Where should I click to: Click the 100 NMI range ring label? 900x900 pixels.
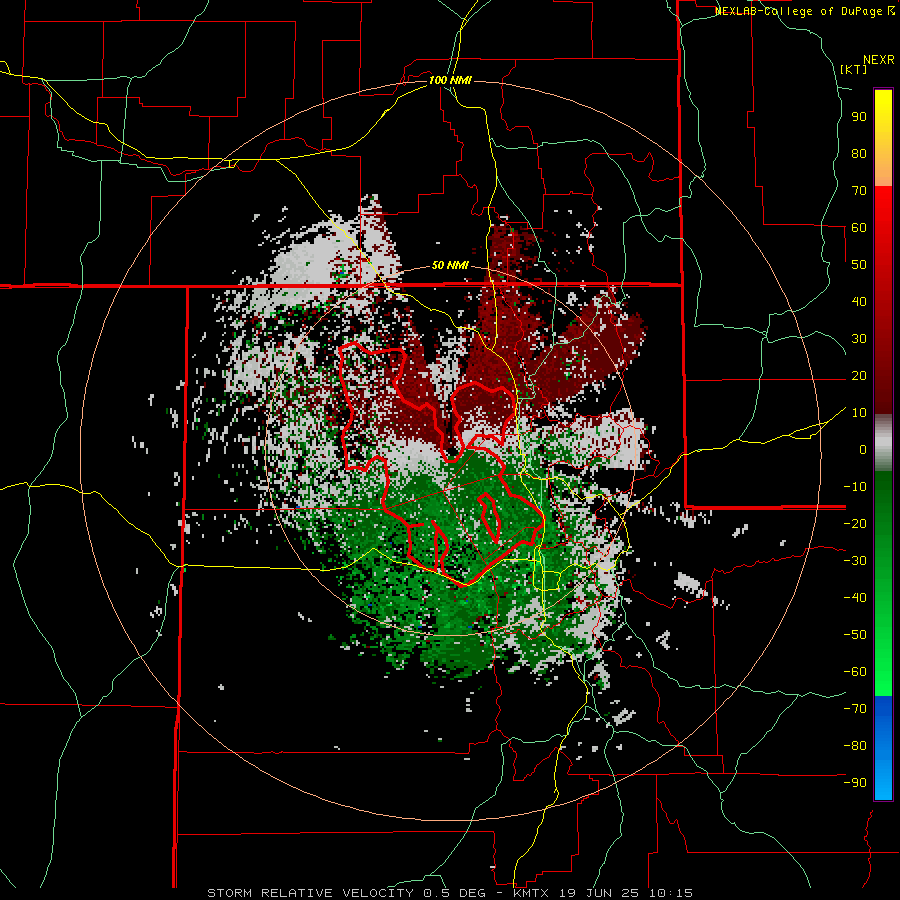tap(450, 80)
